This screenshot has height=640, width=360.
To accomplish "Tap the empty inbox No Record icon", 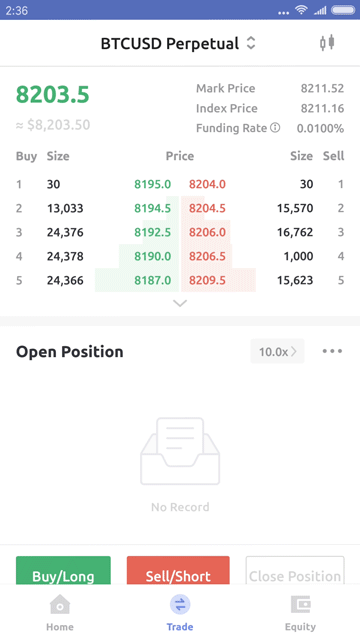I will pyautogui.click(x=180, y=451).
